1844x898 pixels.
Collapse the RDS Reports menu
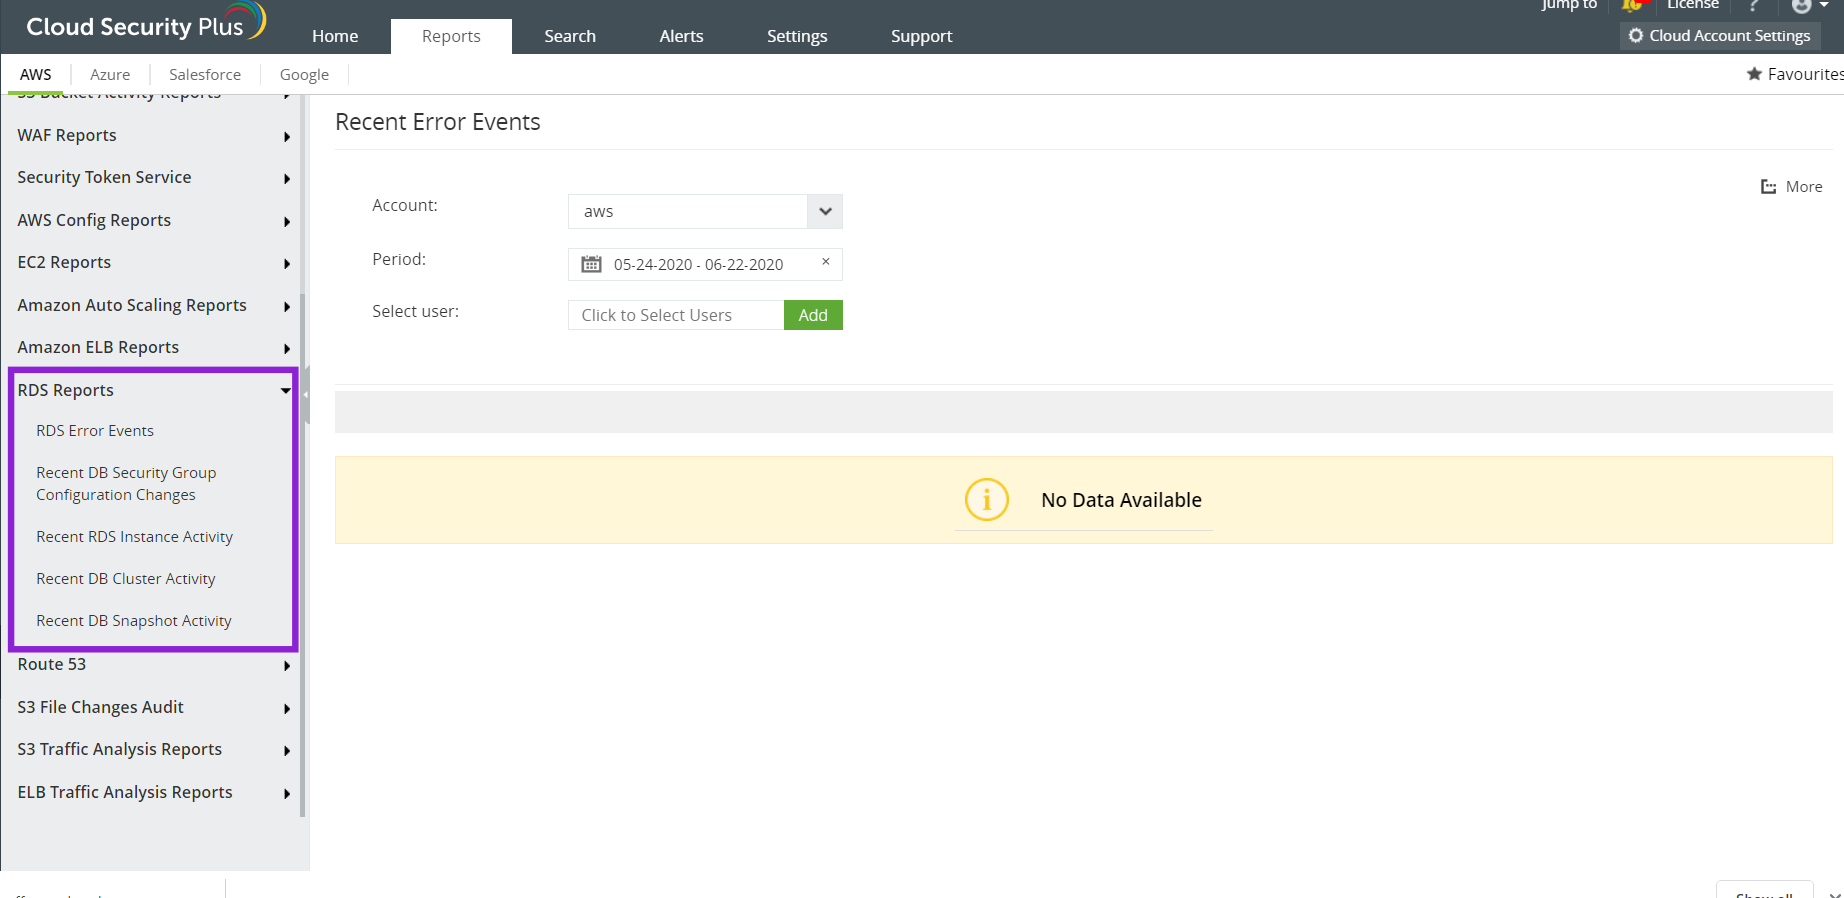click(x=153, y=391)
